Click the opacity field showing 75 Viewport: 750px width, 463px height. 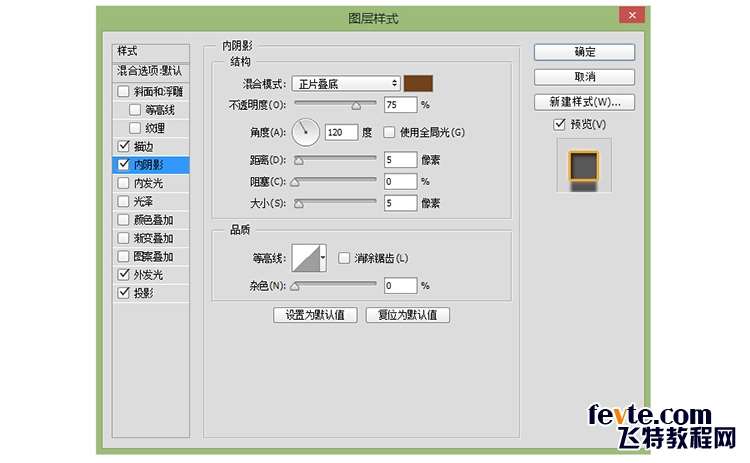pos(400,105)
